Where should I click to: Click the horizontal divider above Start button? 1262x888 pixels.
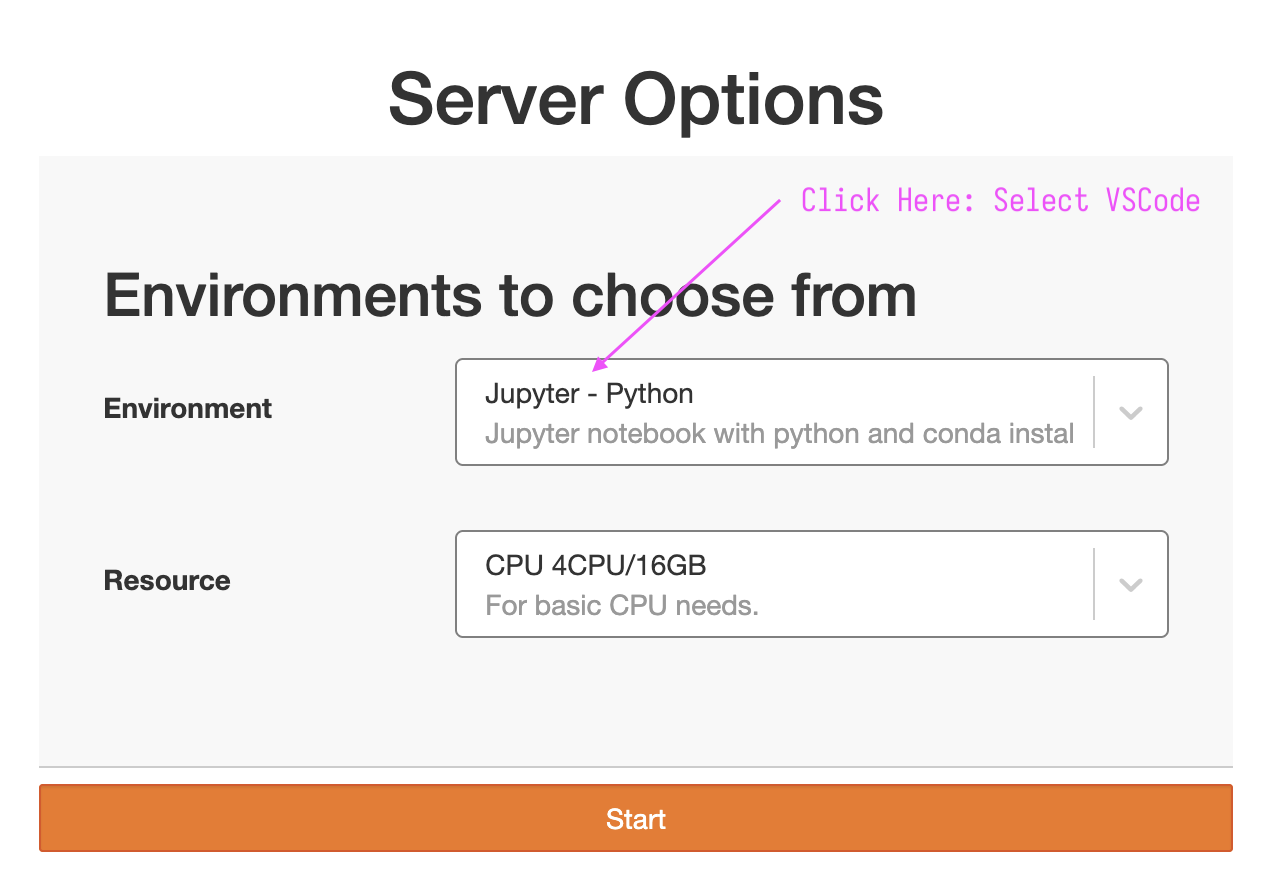(x=635, y=767)
